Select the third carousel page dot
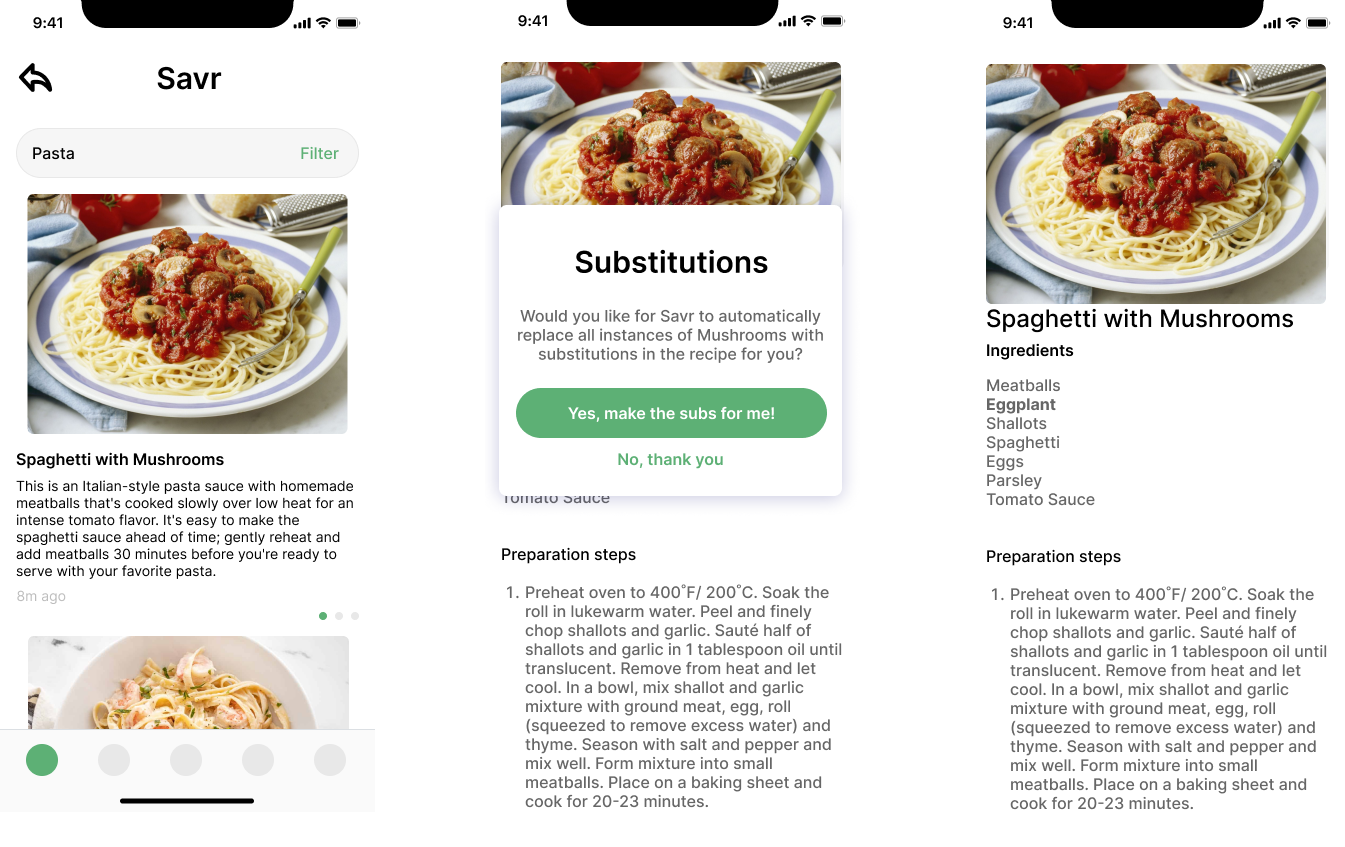 click(355, 616)
